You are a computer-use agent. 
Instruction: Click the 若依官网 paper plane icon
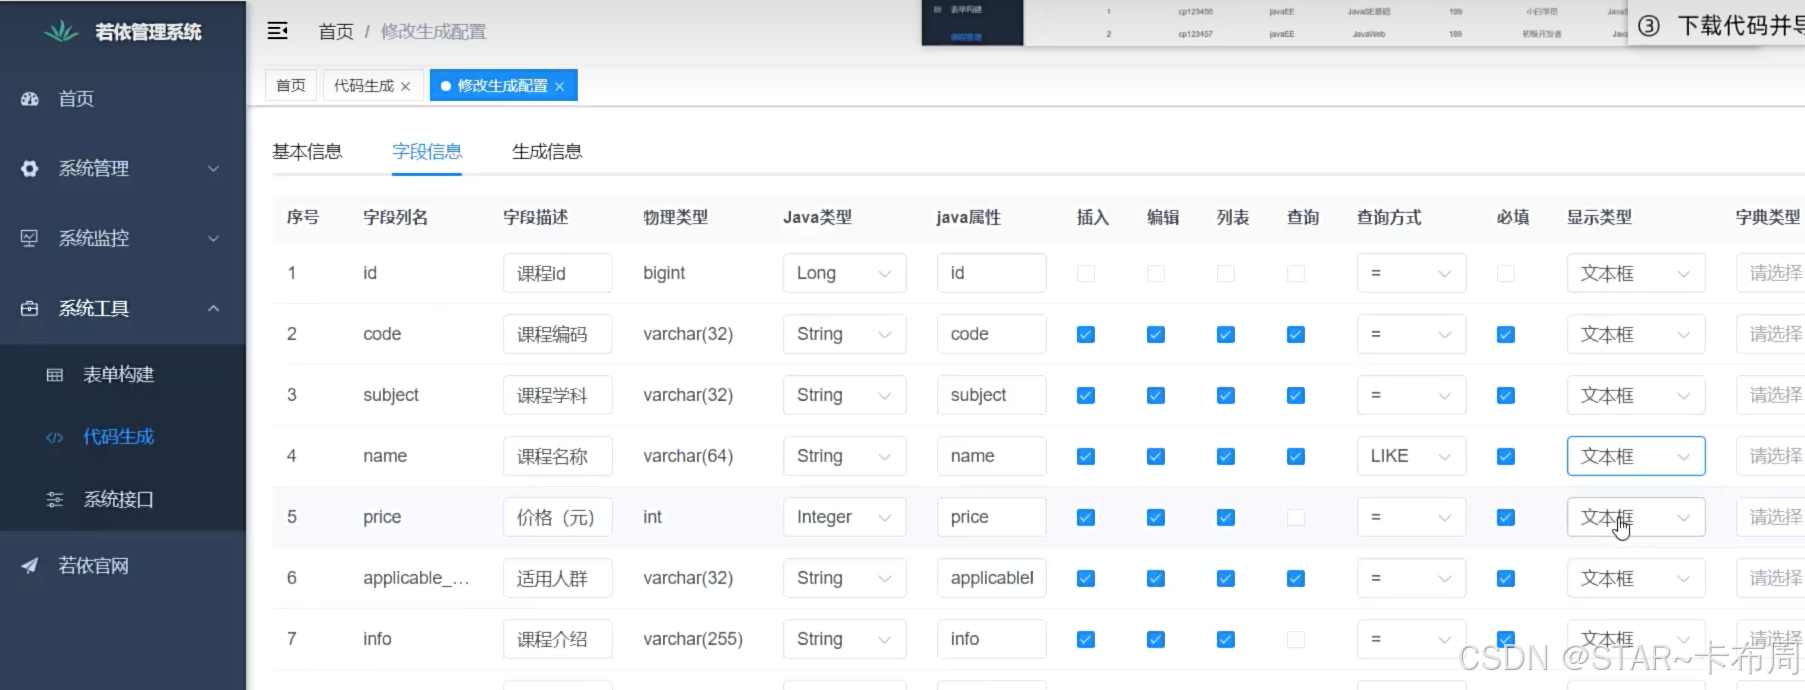click(30, 566)
